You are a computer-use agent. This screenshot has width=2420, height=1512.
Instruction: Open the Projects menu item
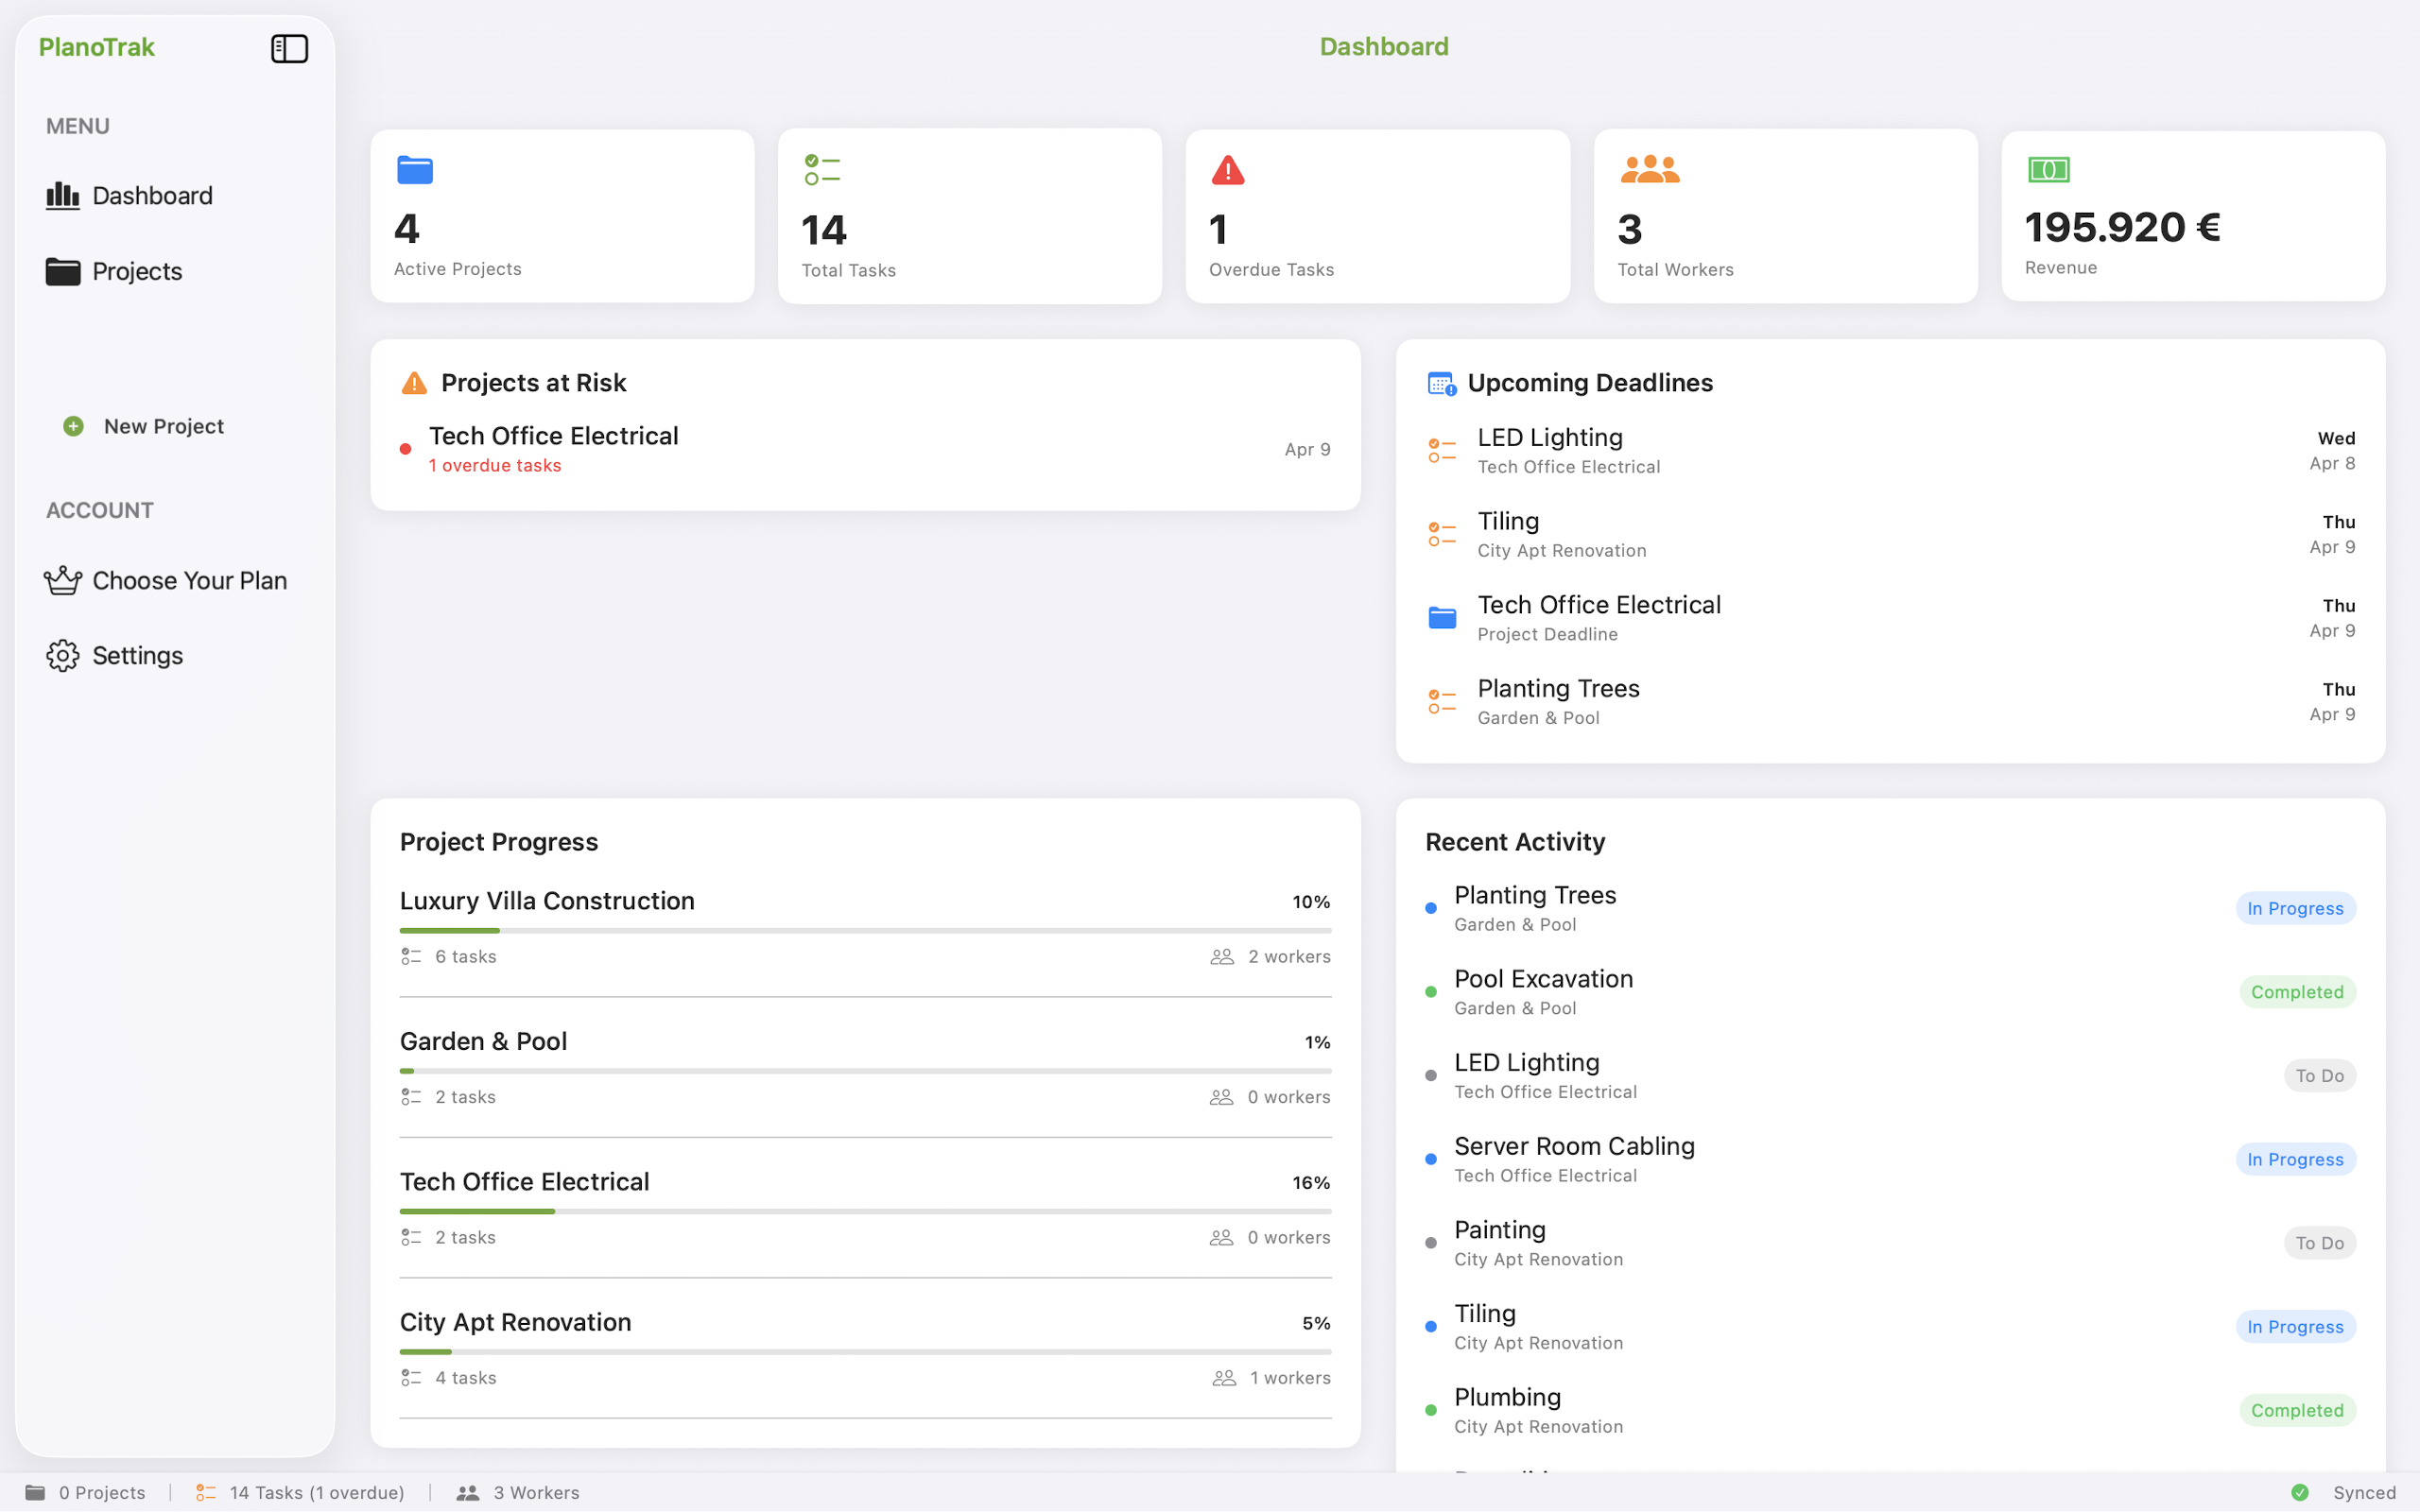(175, 271)
